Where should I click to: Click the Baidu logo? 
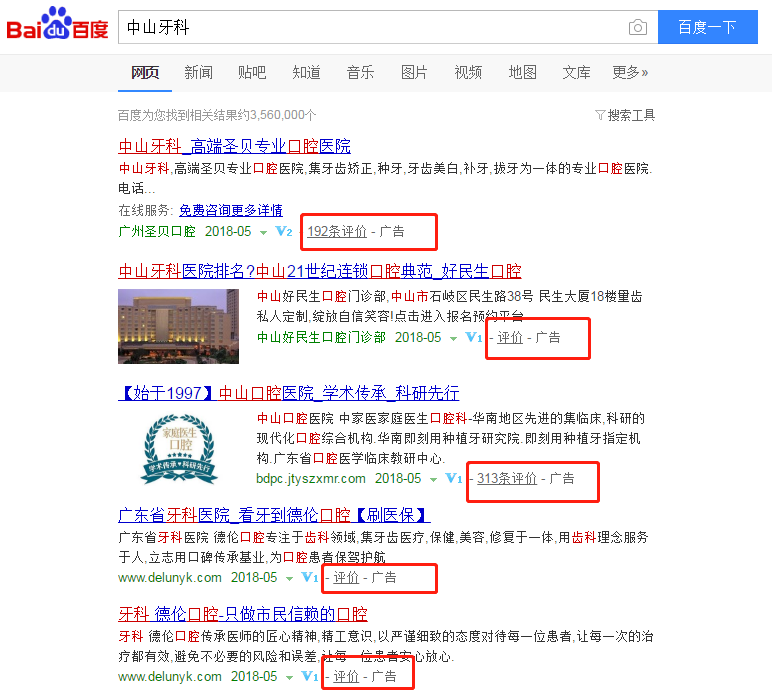click(57, 24)
